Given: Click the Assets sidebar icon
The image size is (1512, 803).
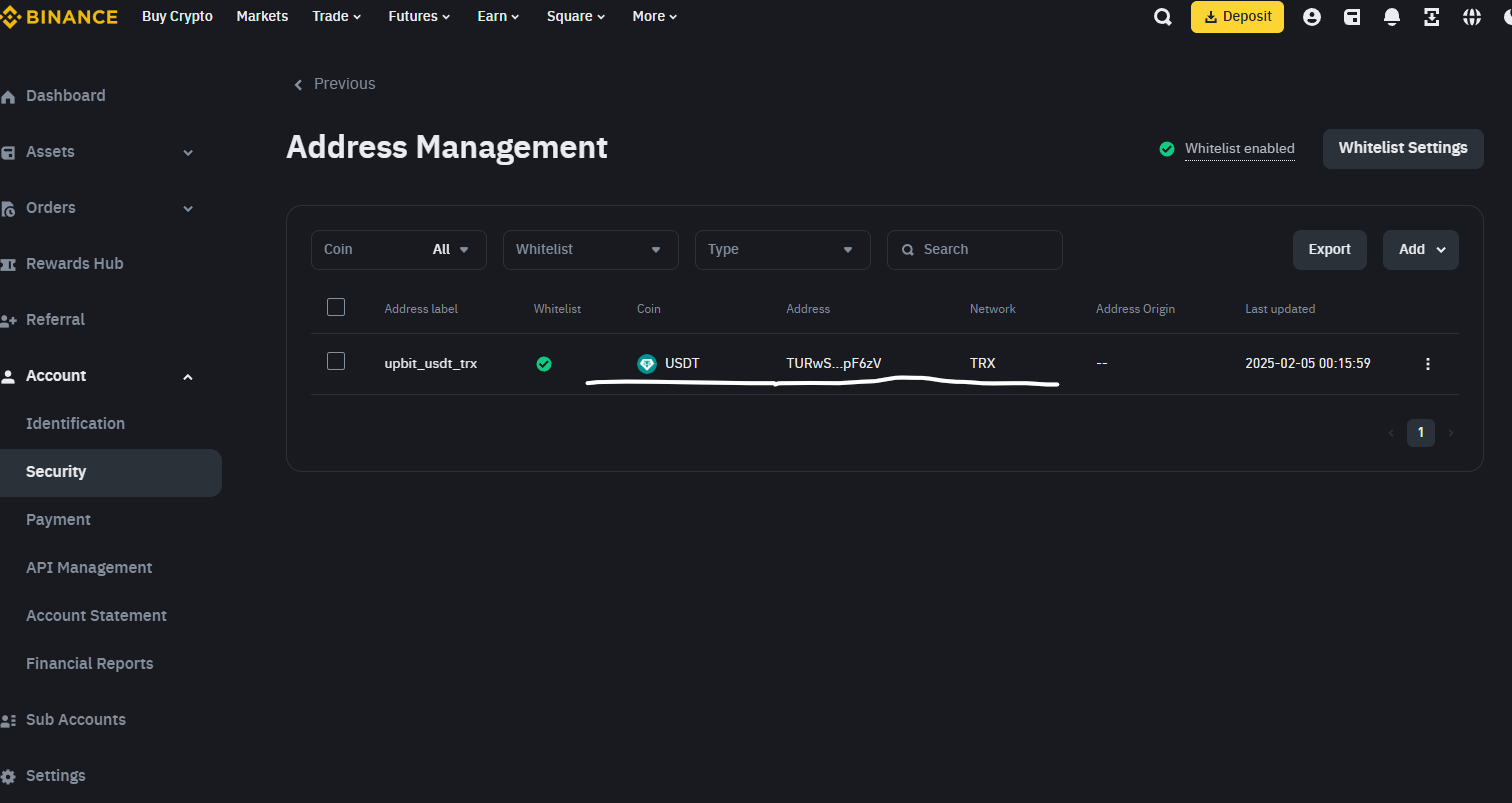Looking at the screenshot, I should point(8,153).
